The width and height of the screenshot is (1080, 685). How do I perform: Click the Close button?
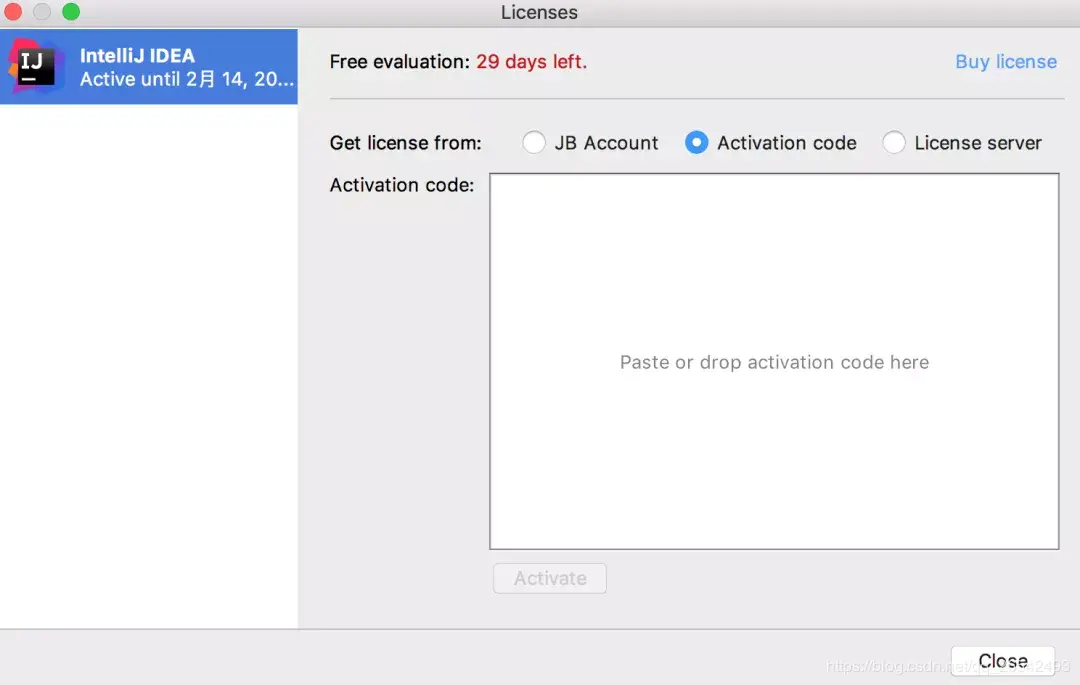tap(1003, 661)
